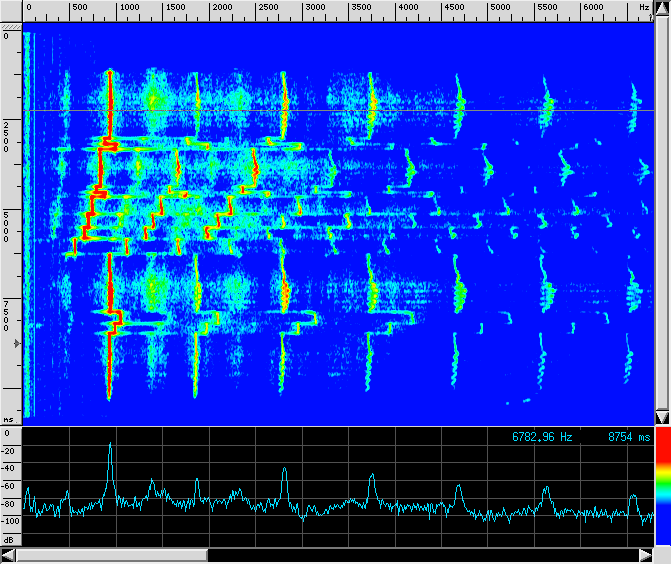Click the 3000 mark on frequency ruler
This screenshot has height=564, width=671.
click(x=313, y=8)
